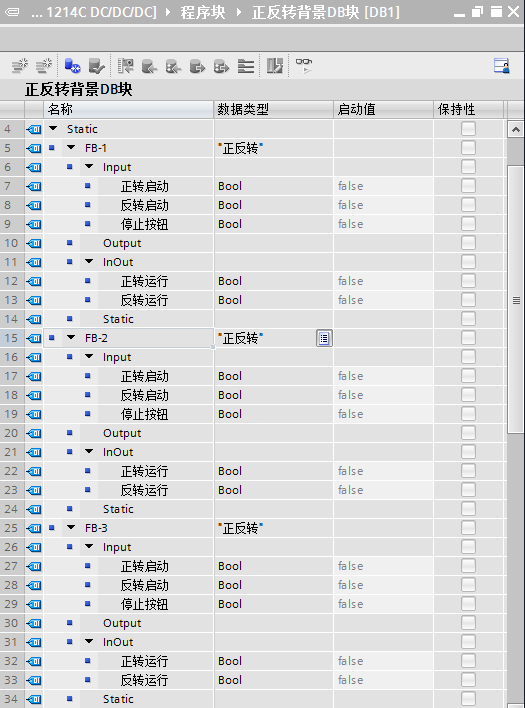525x708 pixels.
Task: Open the data type picker for FB-2
Action: [324, 338]
